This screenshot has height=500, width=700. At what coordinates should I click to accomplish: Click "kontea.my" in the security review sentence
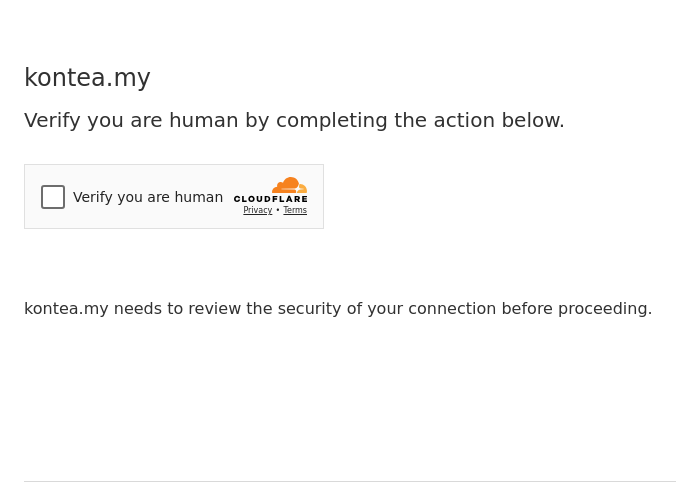point(66,309)
